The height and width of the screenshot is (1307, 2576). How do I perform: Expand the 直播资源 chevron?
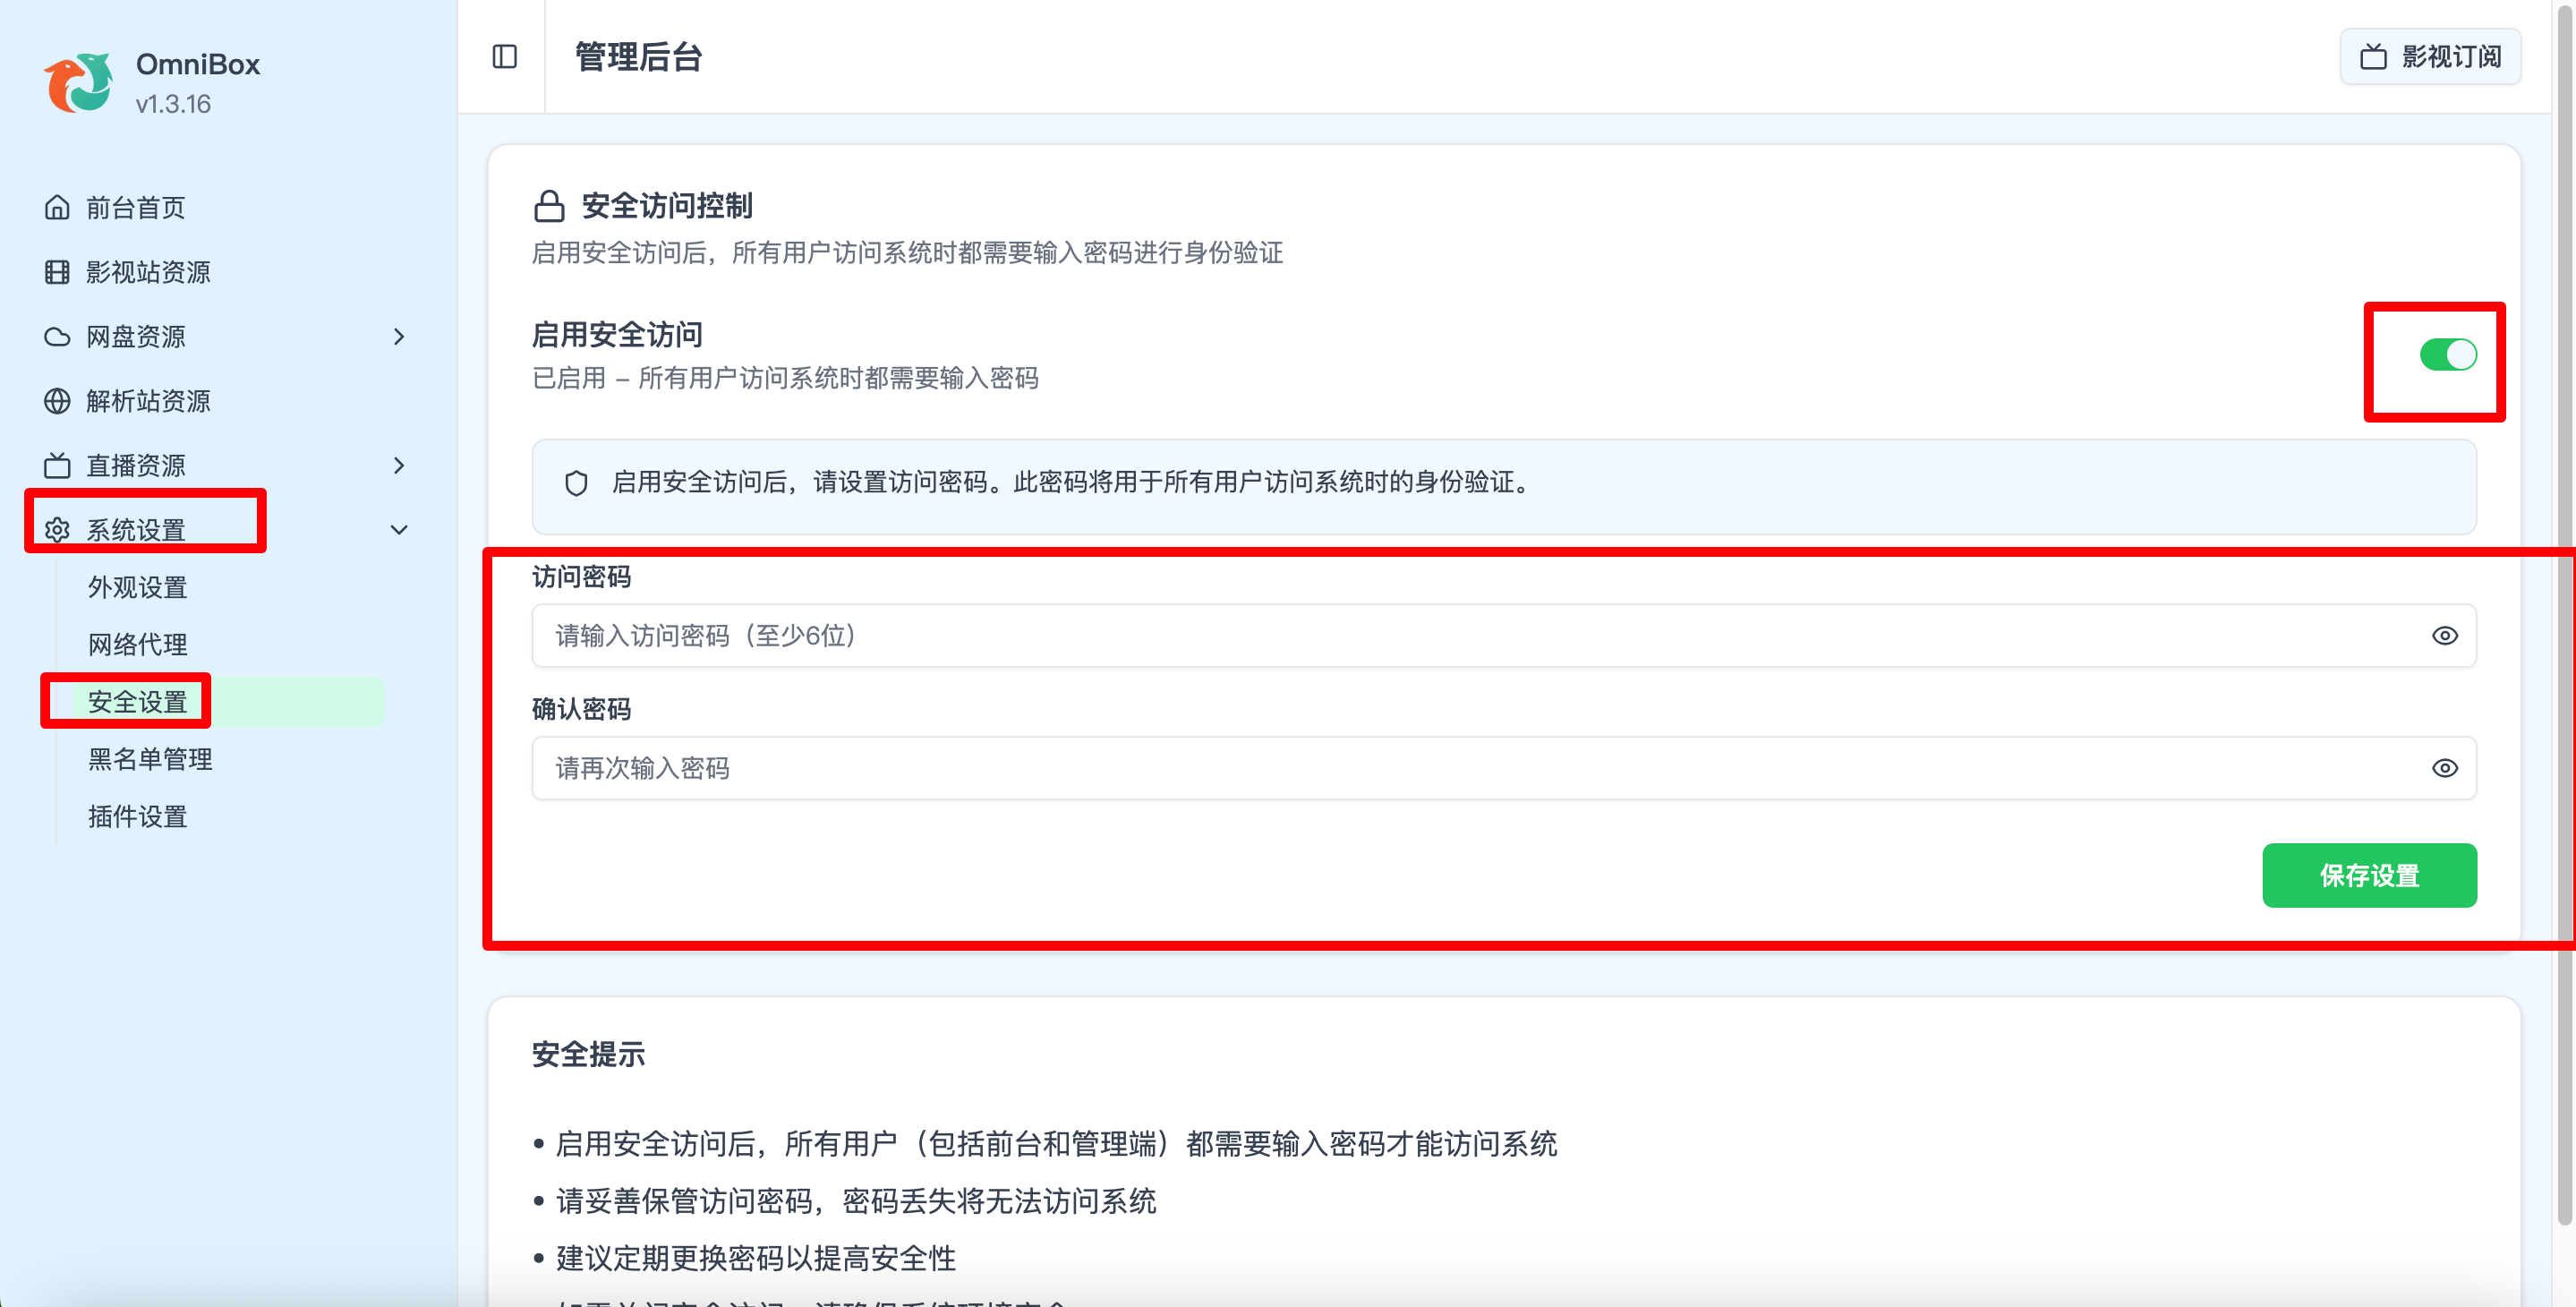point(399,466)
